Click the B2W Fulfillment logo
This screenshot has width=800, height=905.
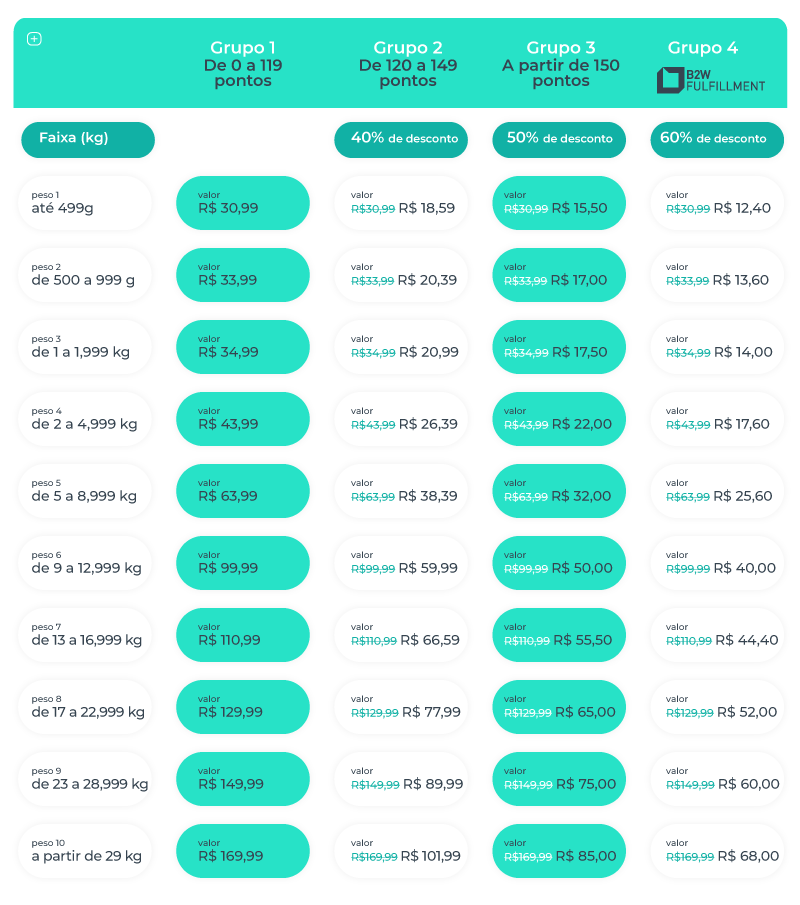pyautogui.click(x=711, y=80)
